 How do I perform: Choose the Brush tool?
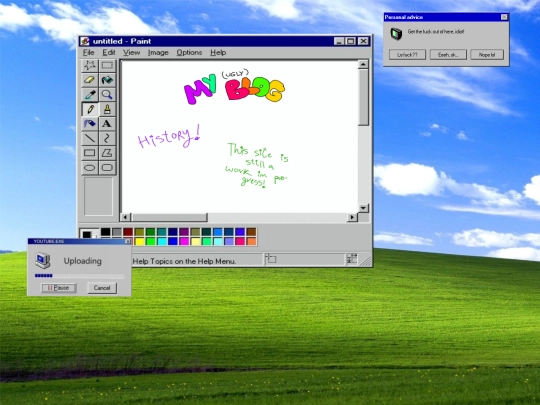(107, 109)
